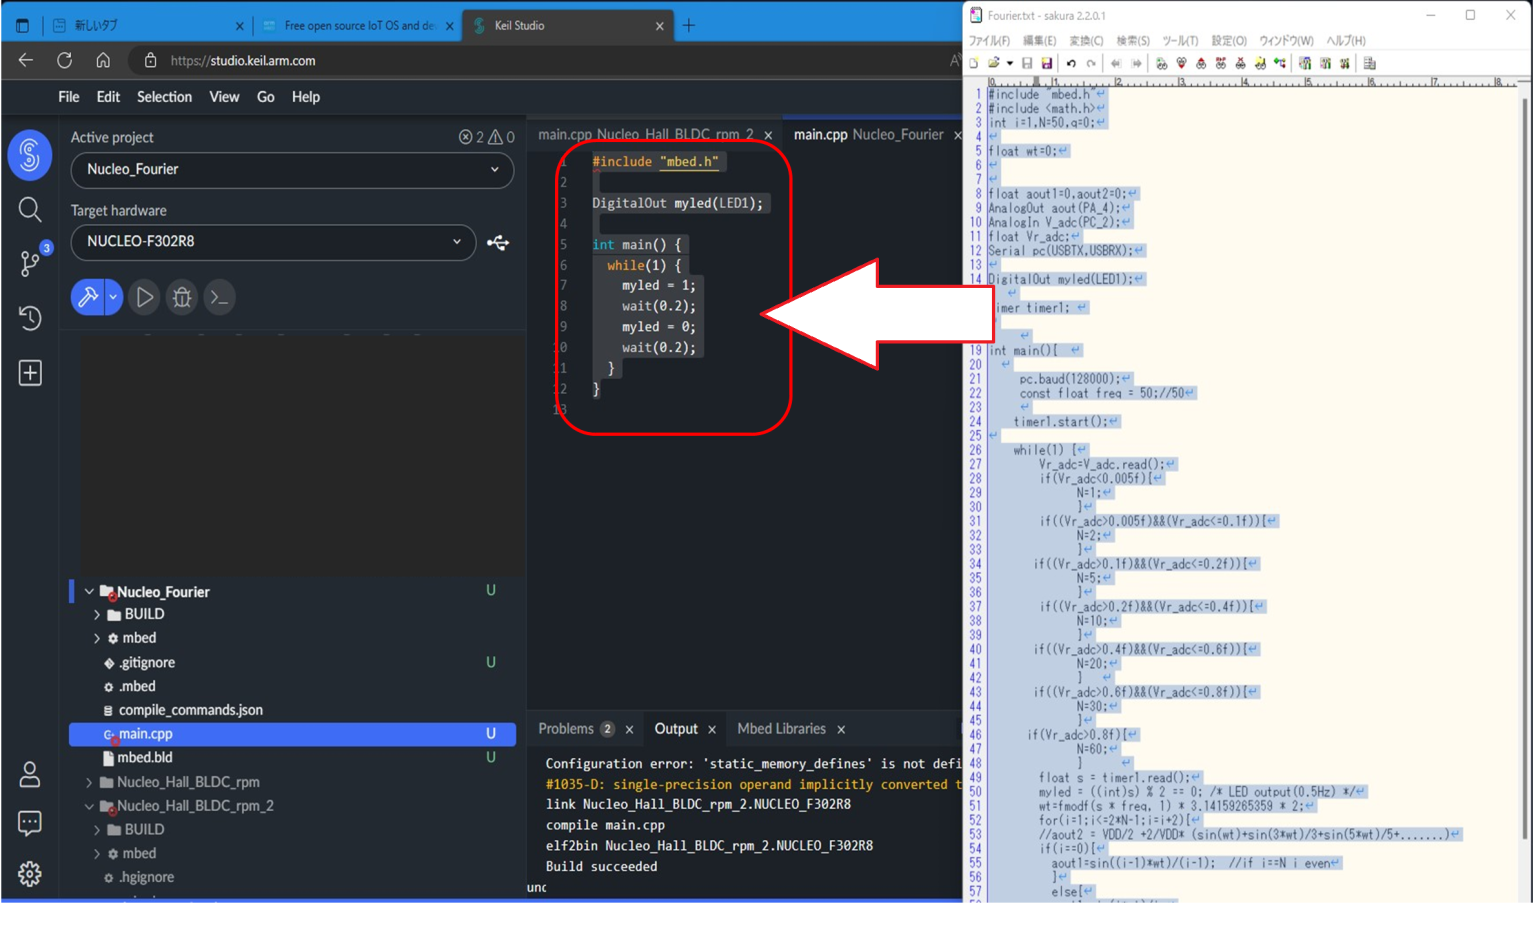The width and height of the screenshot is (1536, 933).
Task: Reload the Keil Studio page
Action: pos(64,59)
